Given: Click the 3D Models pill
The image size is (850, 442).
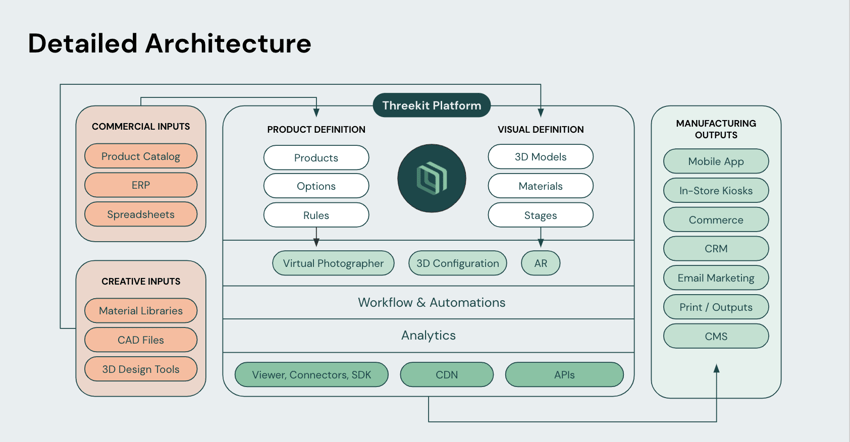Looking at the screenshot, I should point(540,157).
